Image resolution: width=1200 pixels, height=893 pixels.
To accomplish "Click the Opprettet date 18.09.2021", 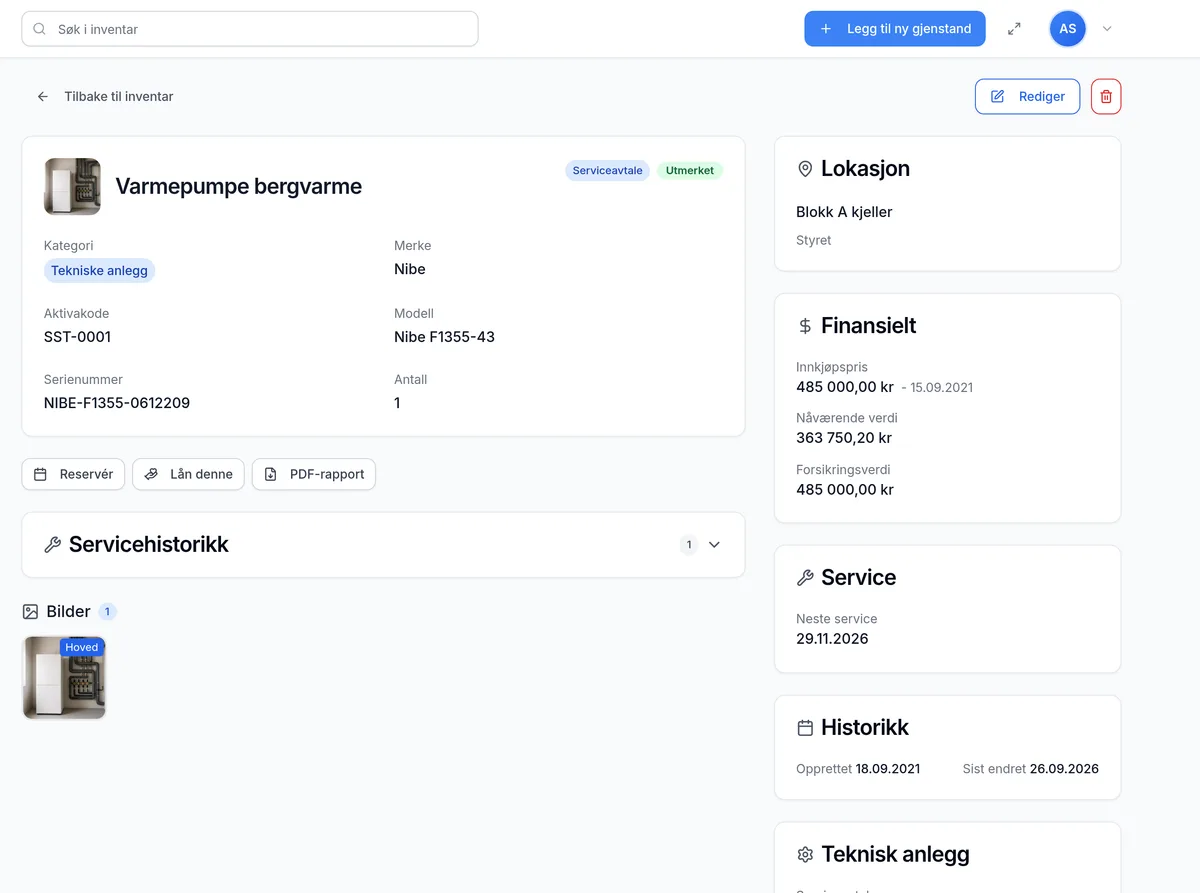I will click(888, 769).
